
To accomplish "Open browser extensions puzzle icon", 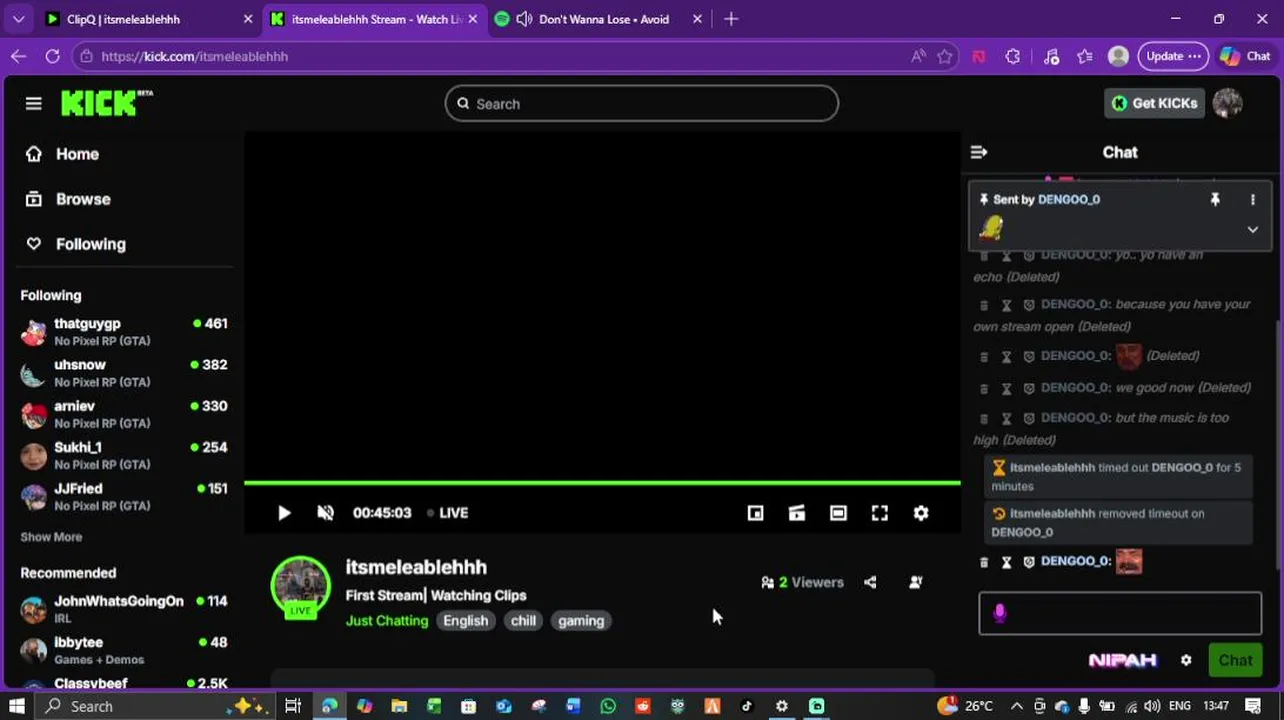I will [1013, 56].
